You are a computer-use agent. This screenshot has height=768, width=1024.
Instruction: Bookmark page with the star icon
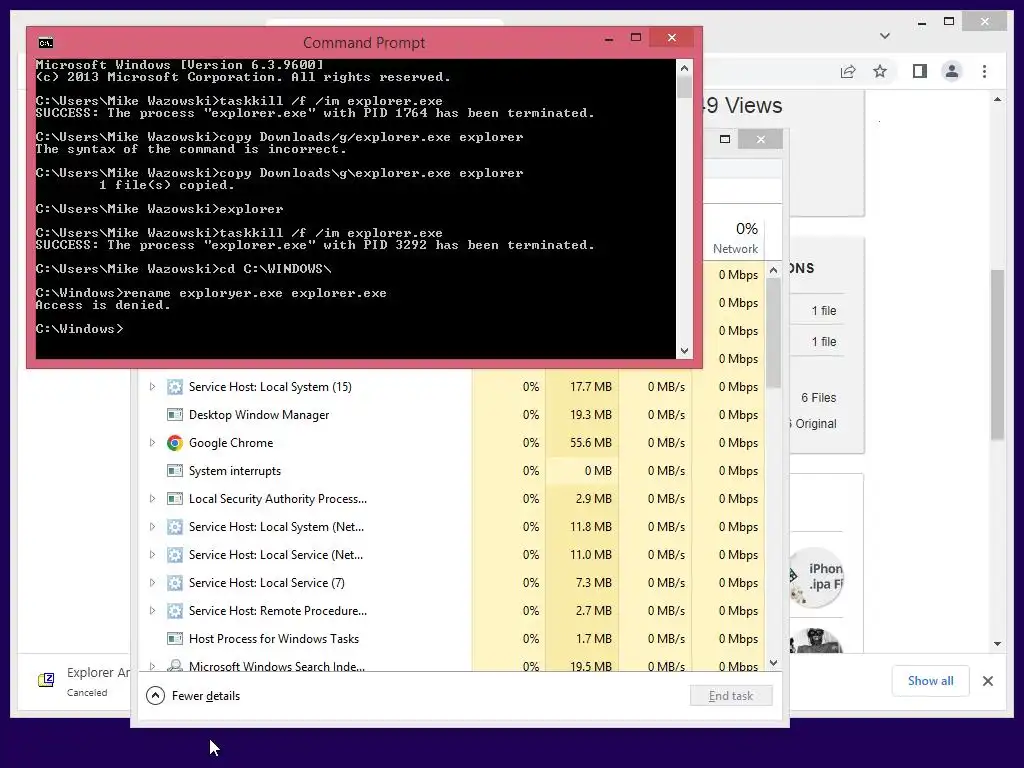pyautogui.click(x=880, y=71)
